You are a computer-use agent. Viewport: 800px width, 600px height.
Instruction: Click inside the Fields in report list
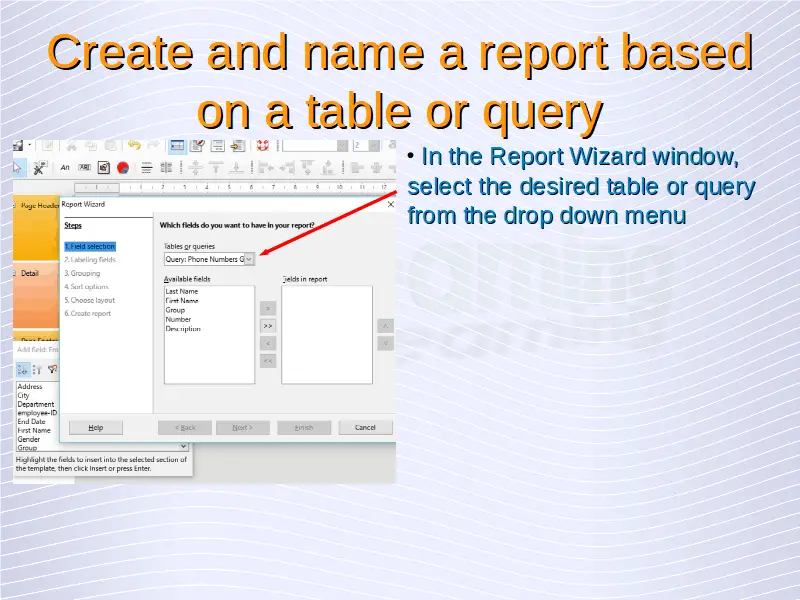pos(327,335)
